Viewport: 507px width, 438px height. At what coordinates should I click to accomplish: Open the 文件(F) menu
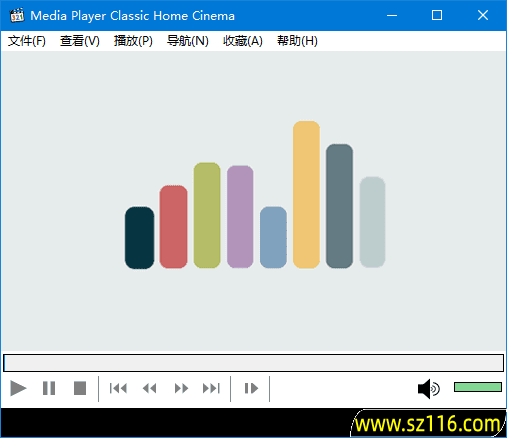coord(27,41)
